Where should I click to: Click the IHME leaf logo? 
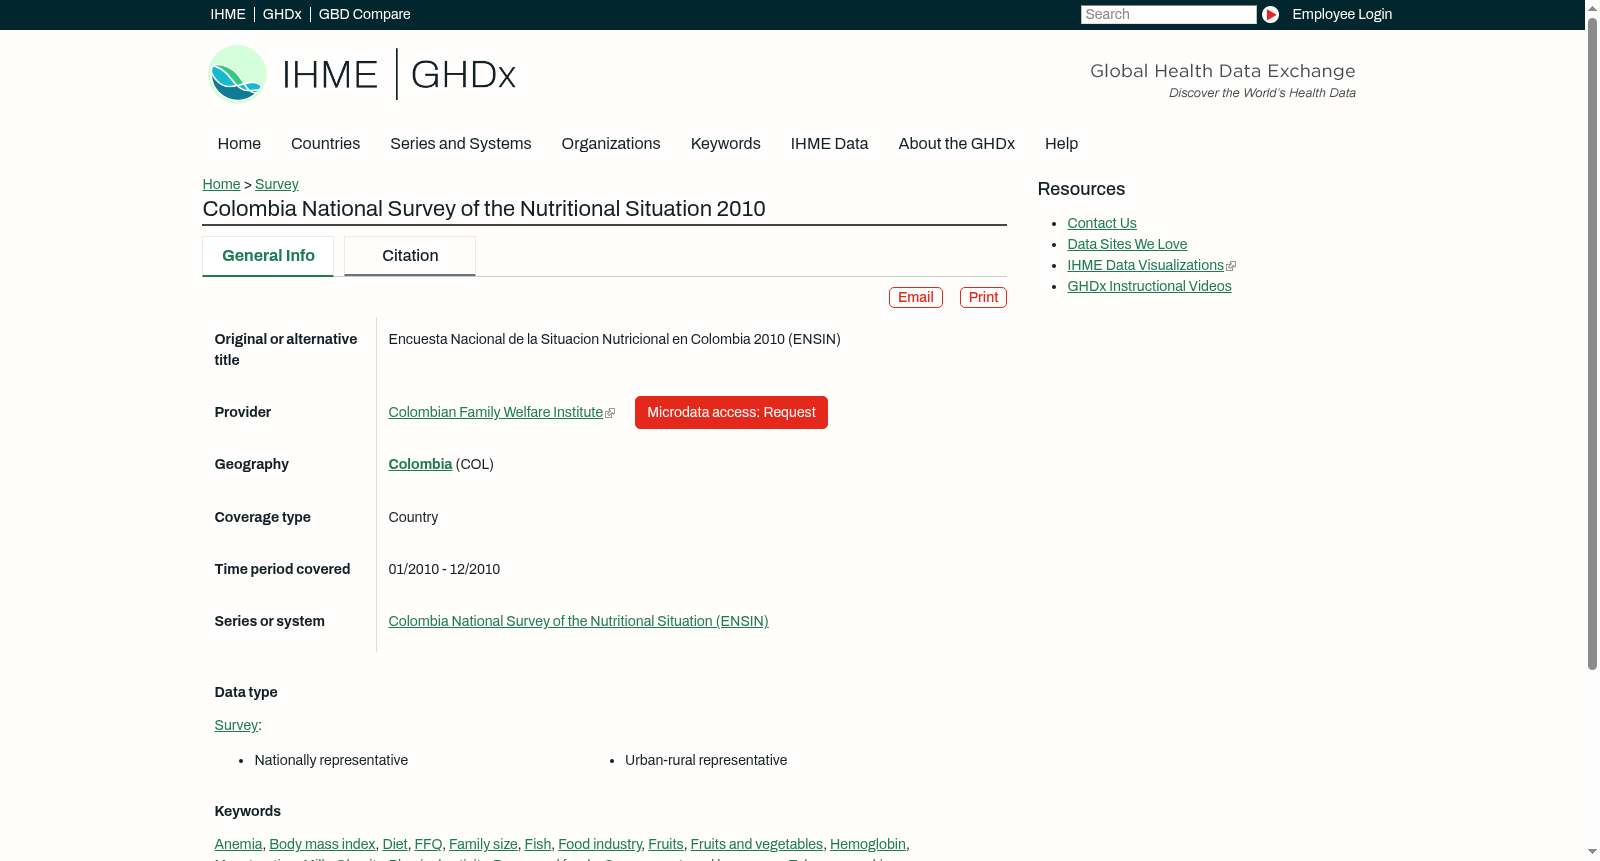(237, 74)
